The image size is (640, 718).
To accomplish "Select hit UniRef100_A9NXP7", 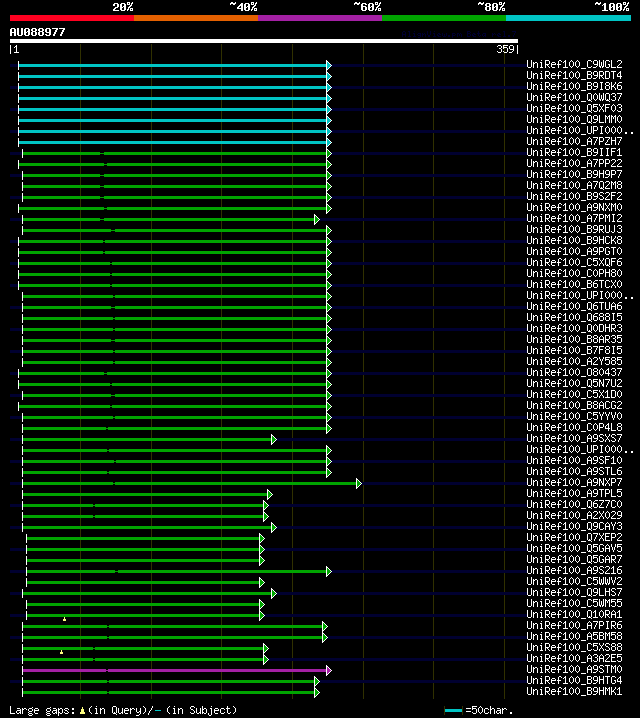I will point(574,482).
